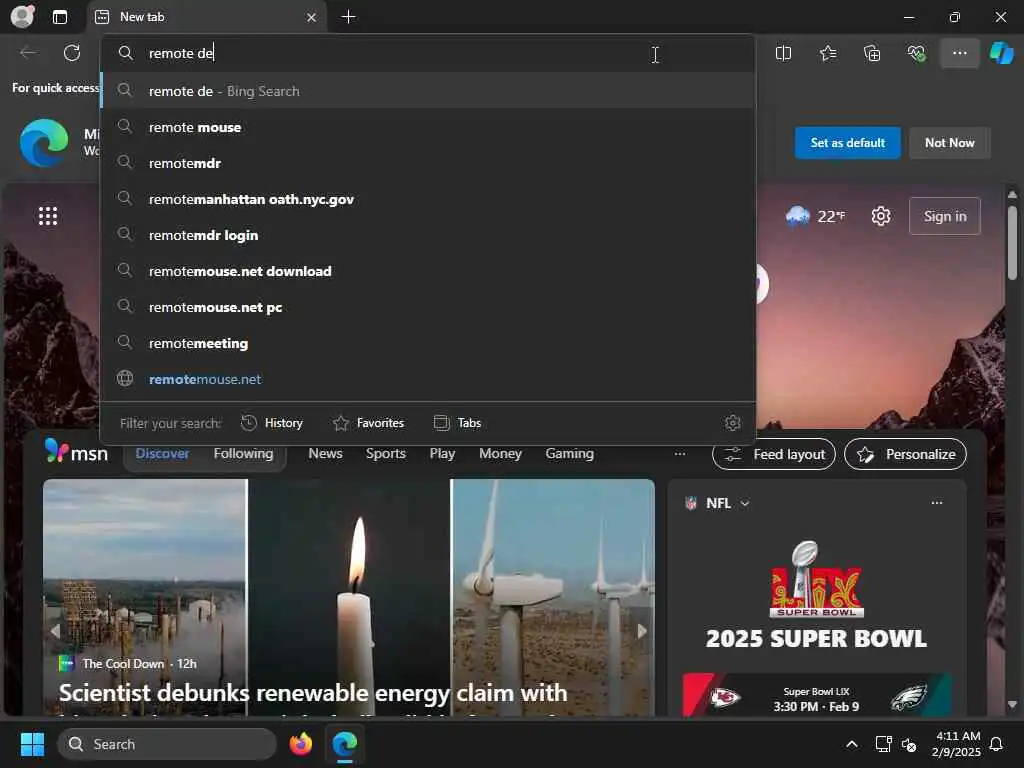Image resolution: width=1024 pixels, height=768 pixels.
Task: Open more feed categories ellipsis
Action: pyautogui.click(x=680, y=454)
